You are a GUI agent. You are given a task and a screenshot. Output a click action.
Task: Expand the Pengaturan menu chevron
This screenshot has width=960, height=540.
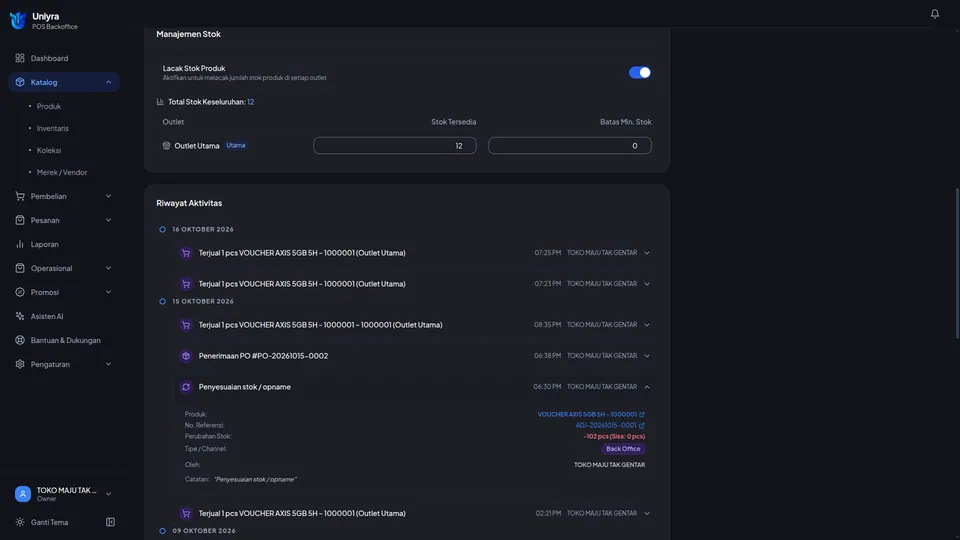click(x=108, y=364)
